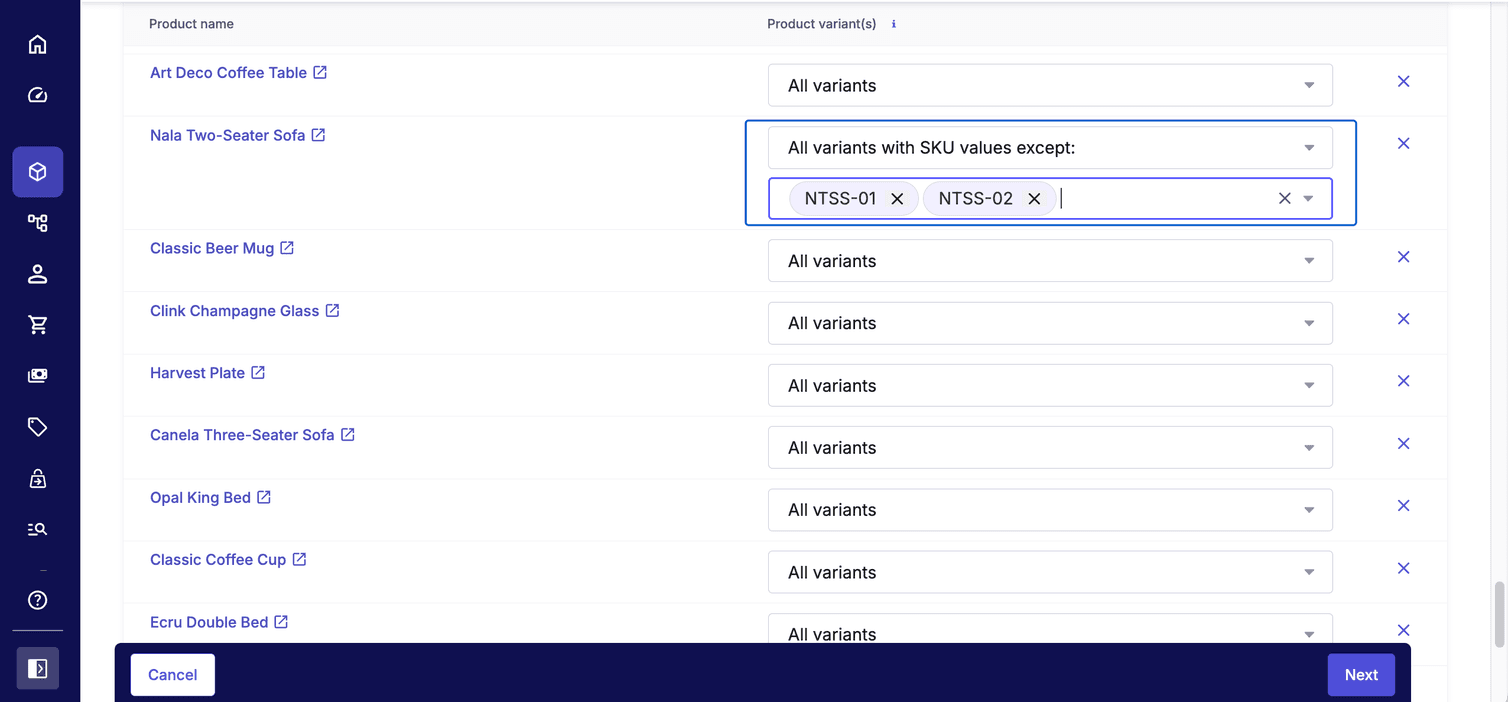This screenshot has width=1508, height=702.
Task: Select the highlighted Products box icon
Action: click(37, 171)
